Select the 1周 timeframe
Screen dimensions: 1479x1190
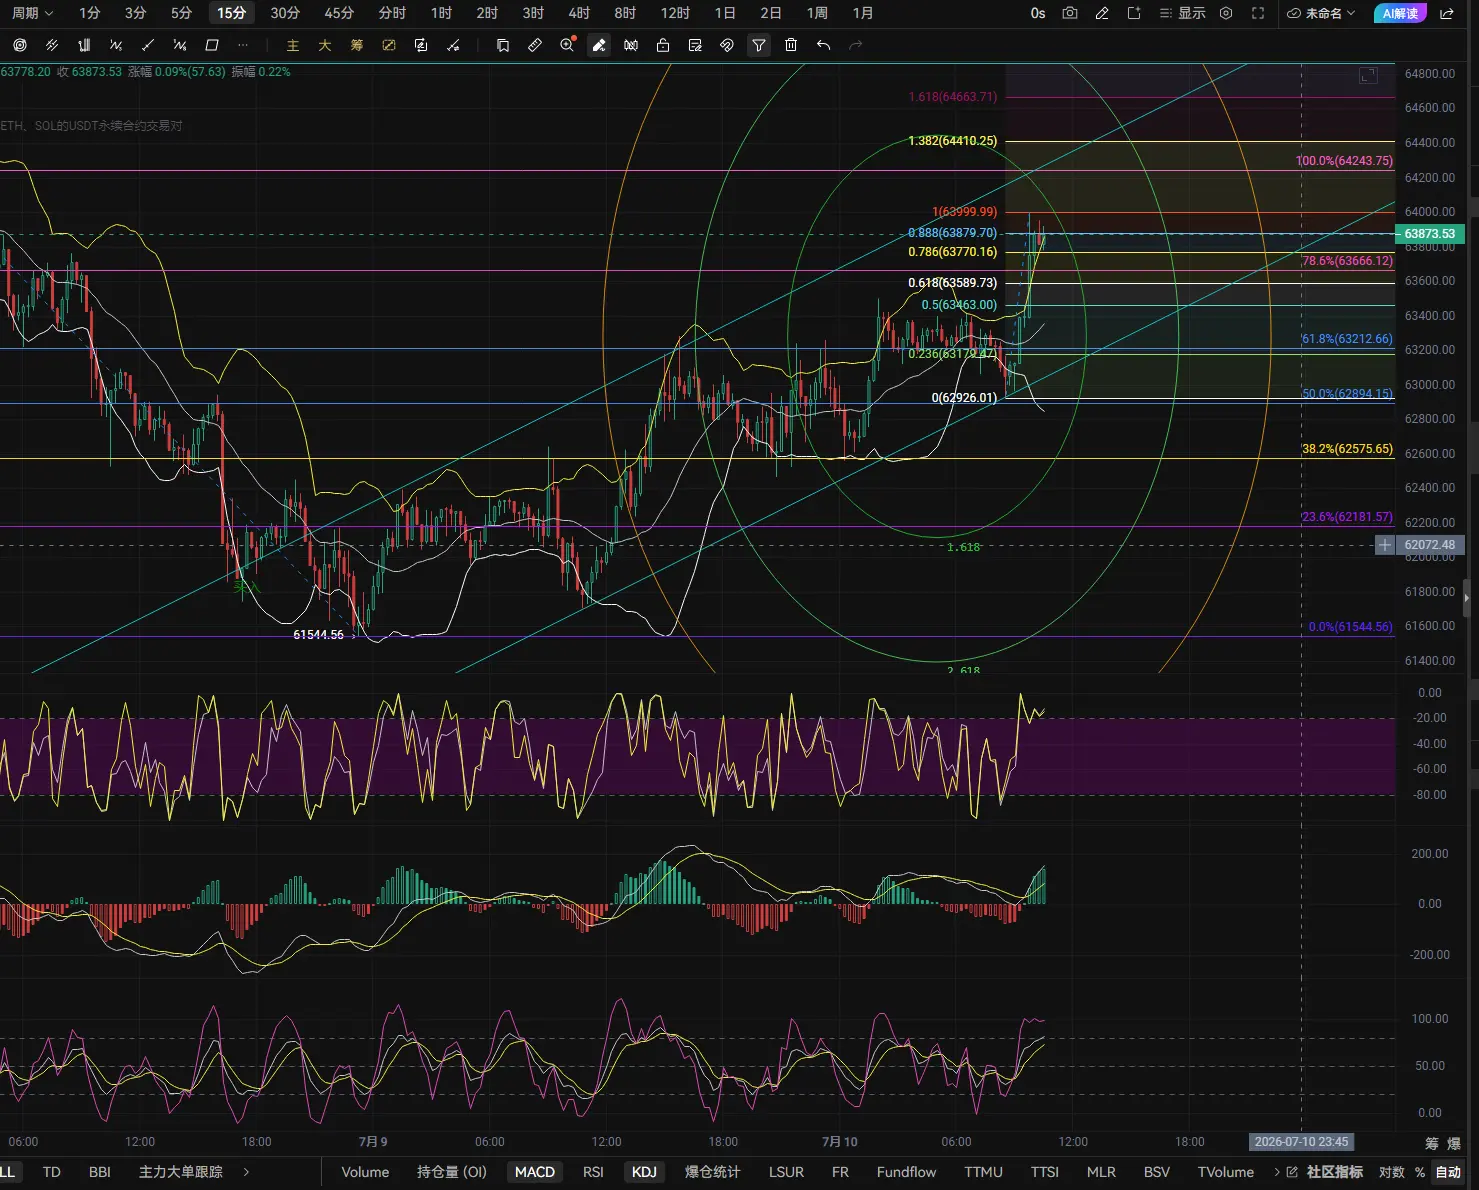click(x=817, y=13)
